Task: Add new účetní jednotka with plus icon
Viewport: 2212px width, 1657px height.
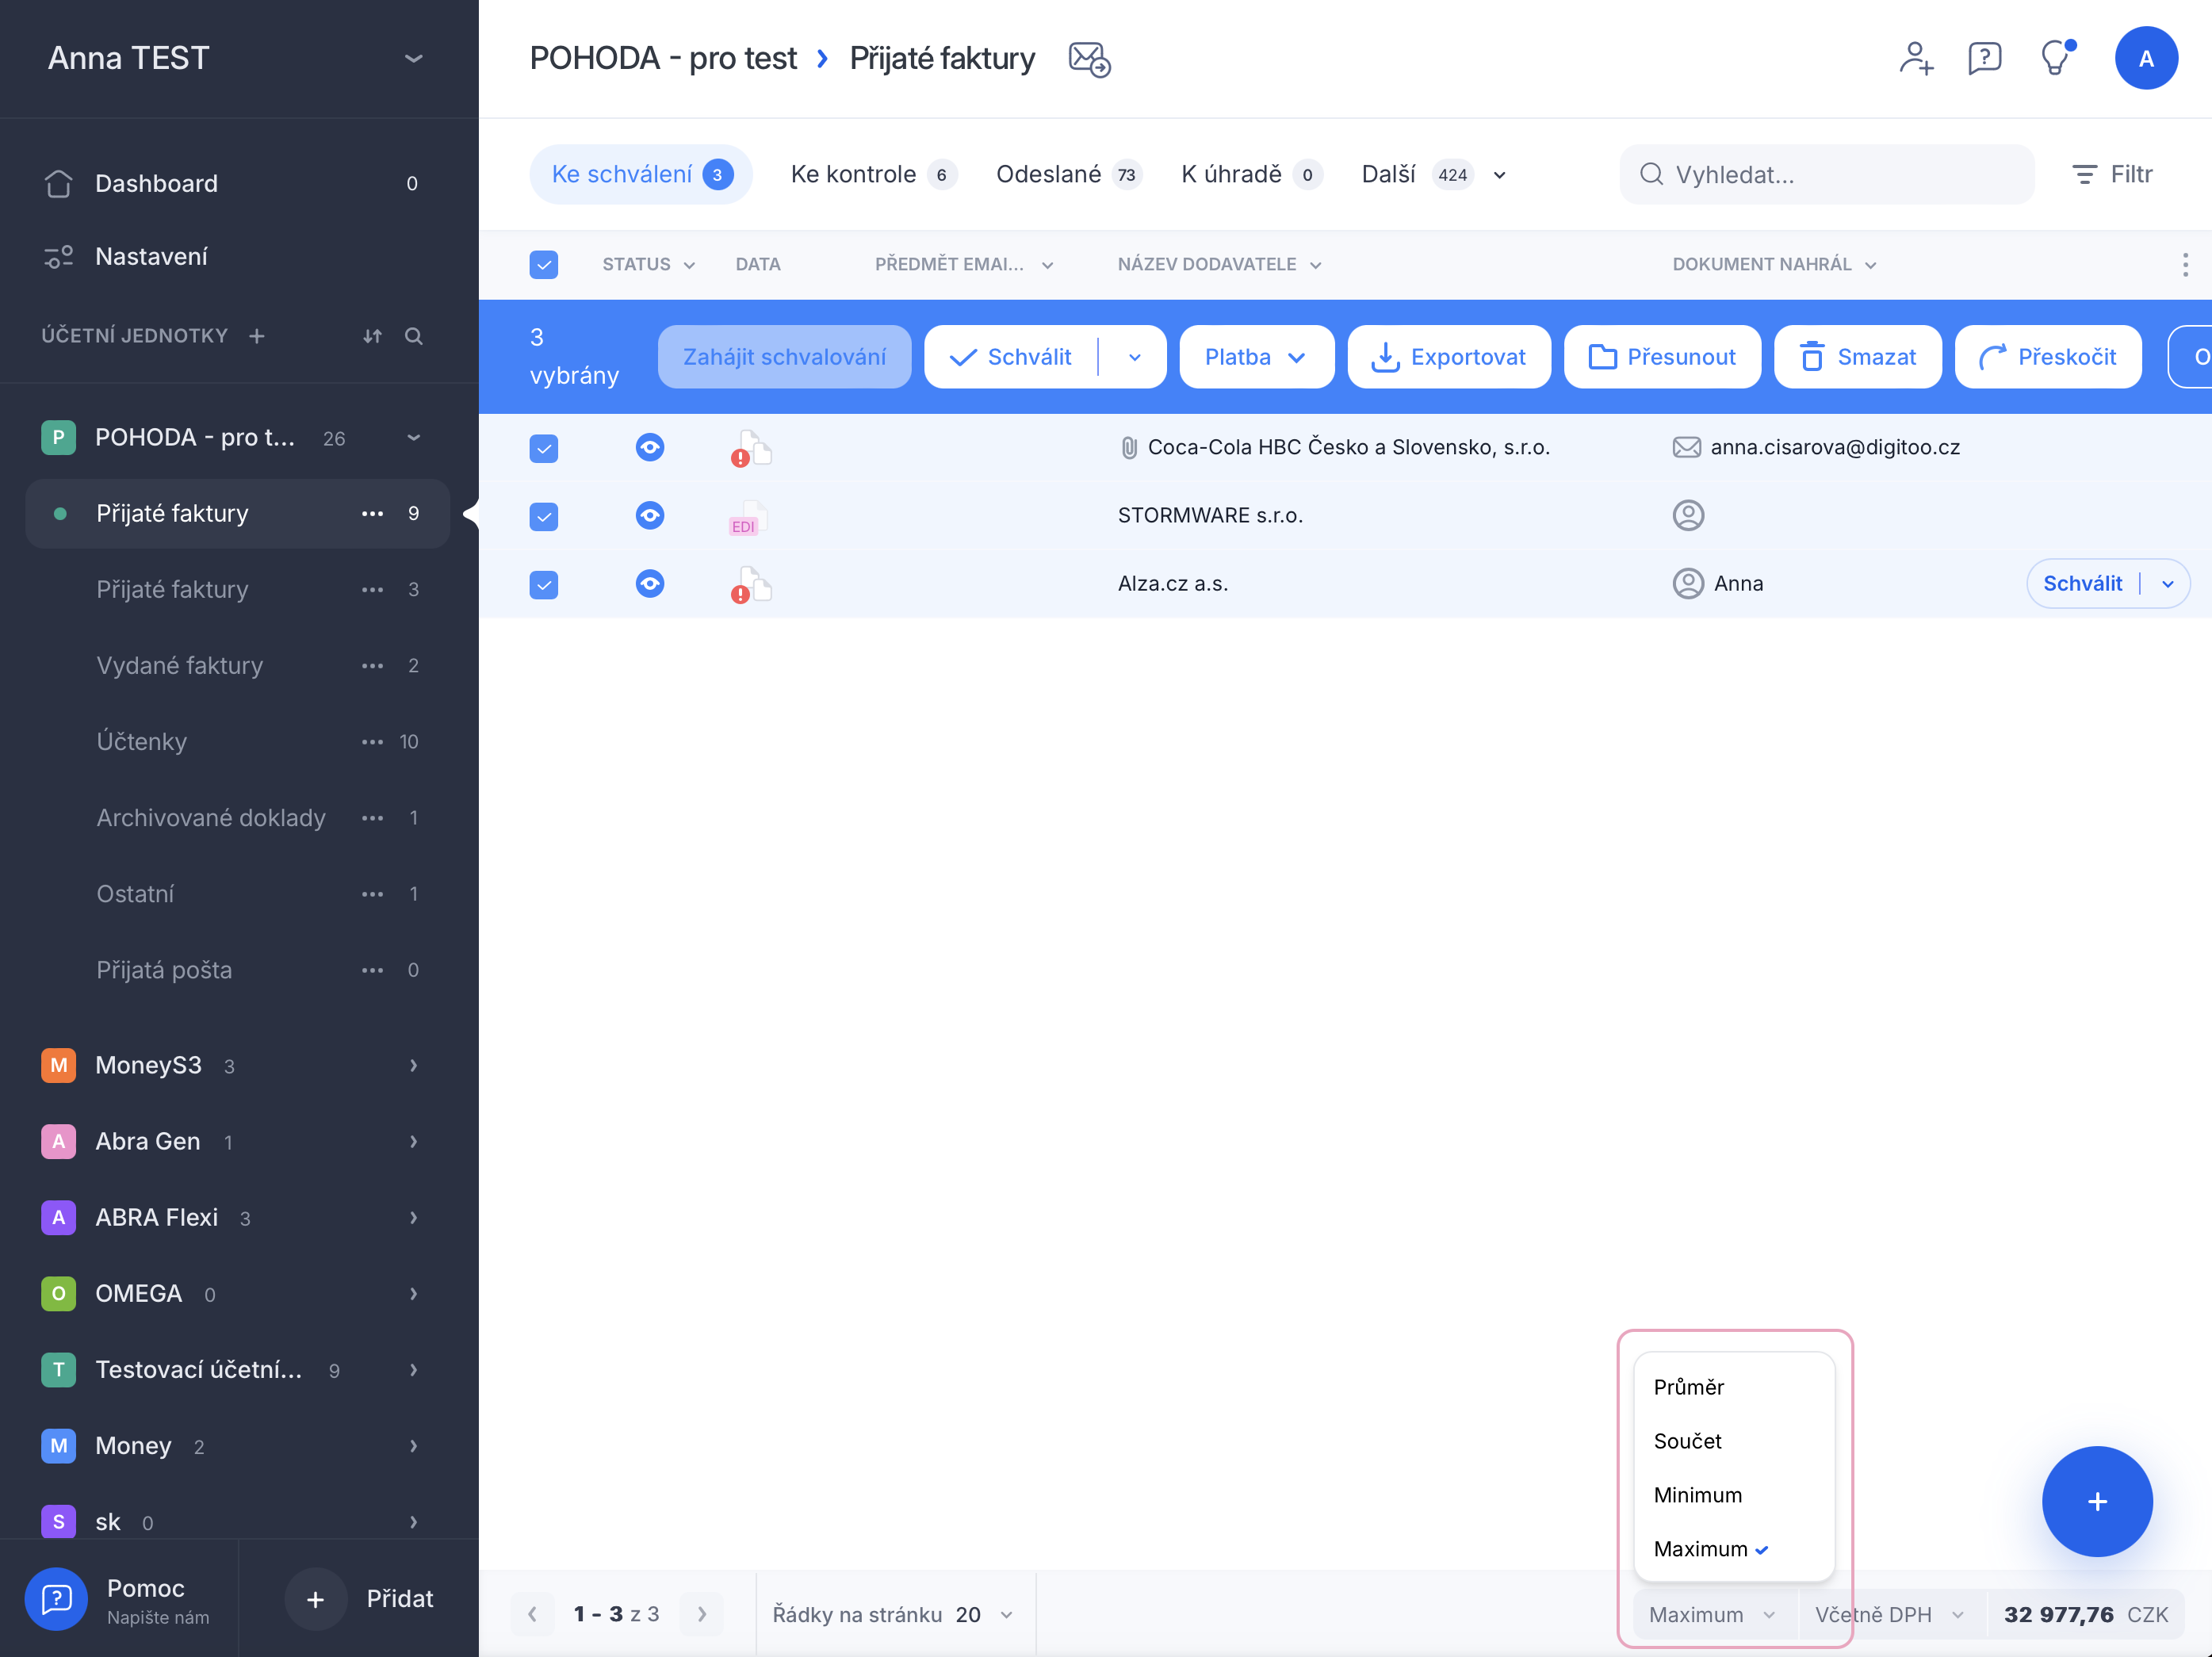Action: [x=257, y=336]
